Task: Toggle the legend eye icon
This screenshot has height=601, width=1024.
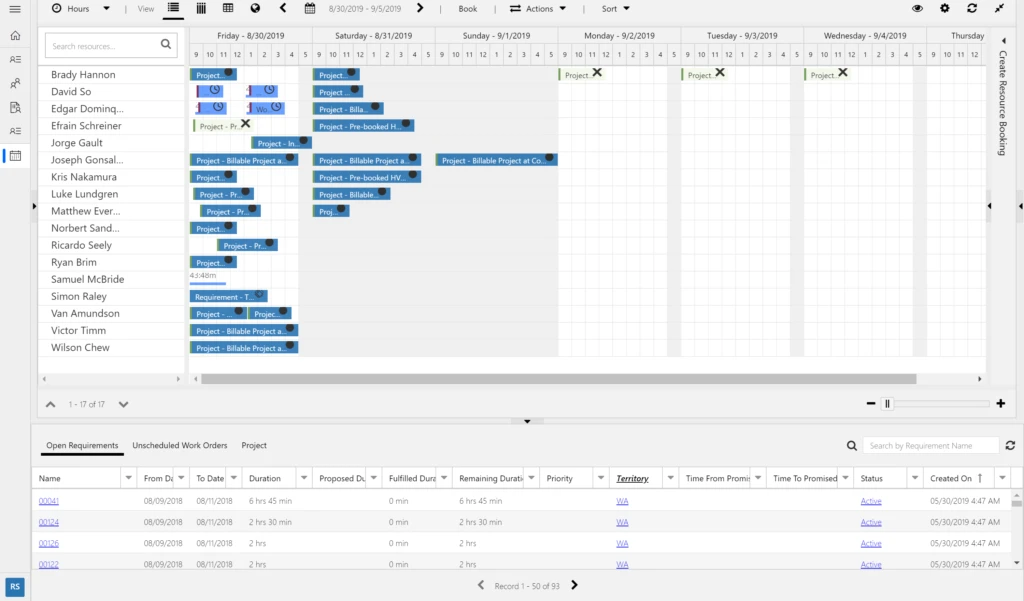Action: pyautogui.click(x=917, y=9)
